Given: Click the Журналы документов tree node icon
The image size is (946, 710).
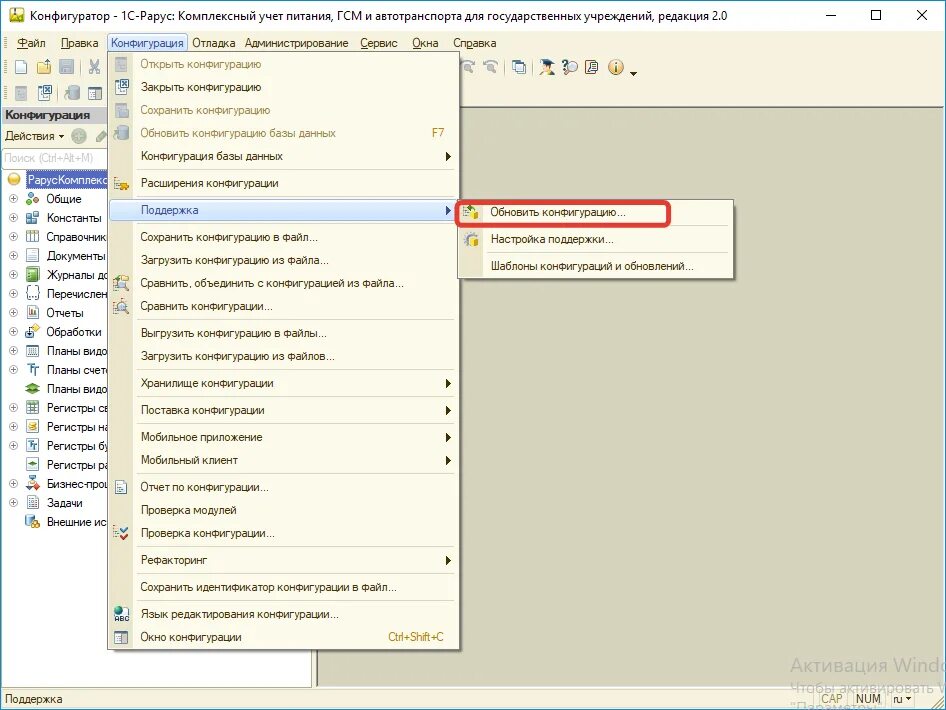Looking at the screenshot, I should pyautogui.click(x=33, y=274).
